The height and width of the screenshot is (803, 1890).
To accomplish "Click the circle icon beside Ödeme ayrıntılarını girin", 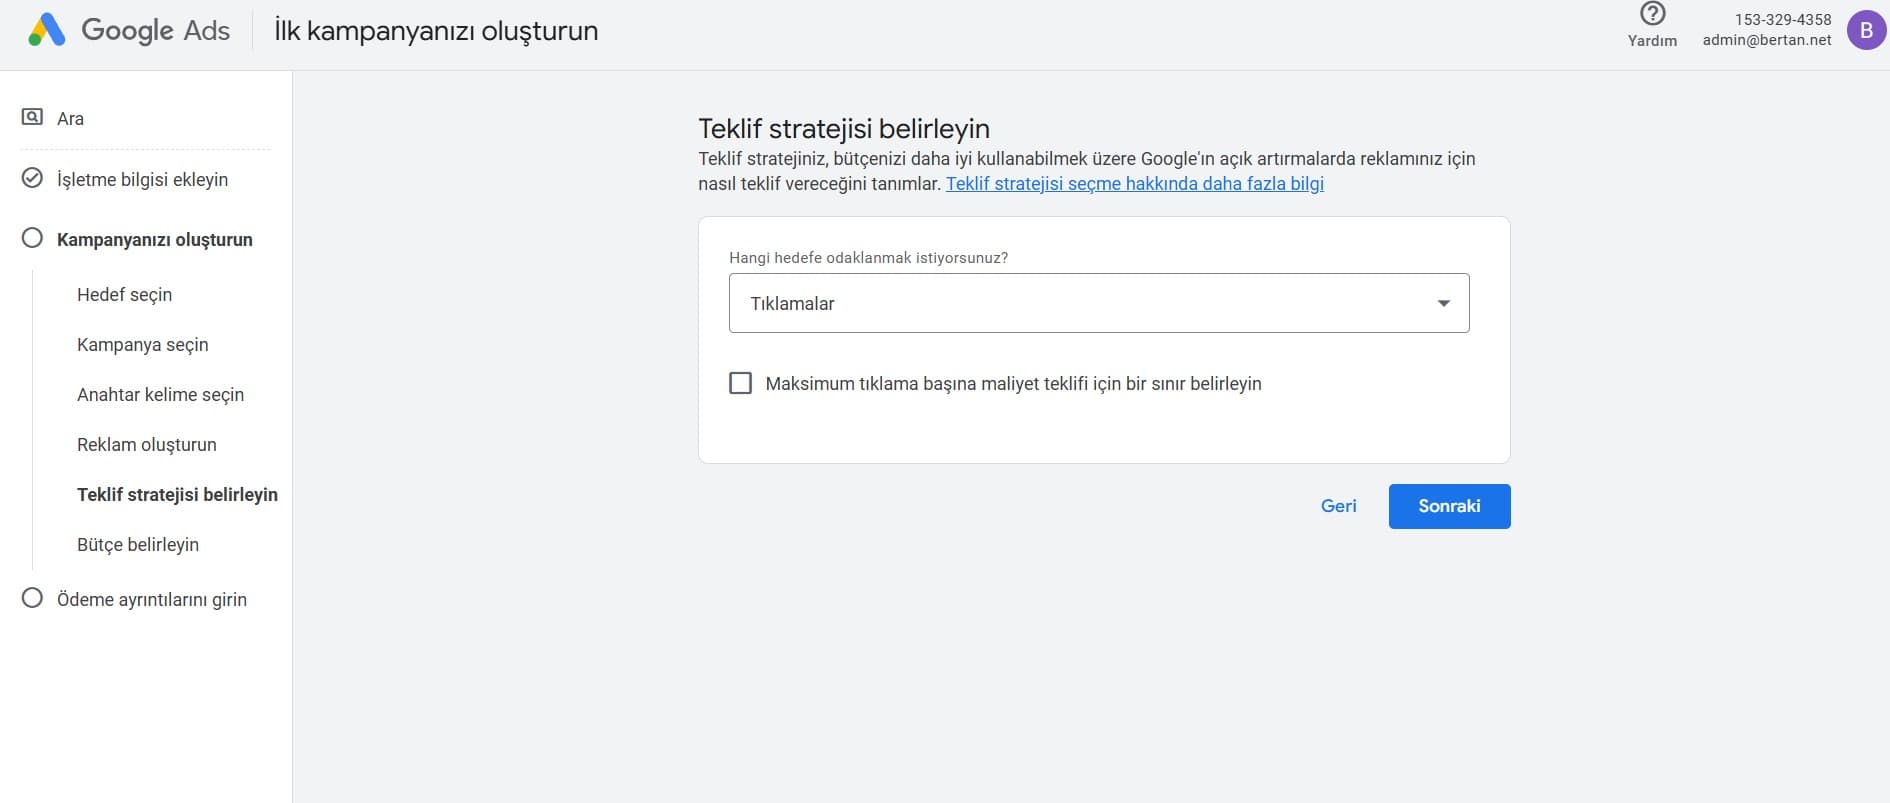I will [32, 598].
